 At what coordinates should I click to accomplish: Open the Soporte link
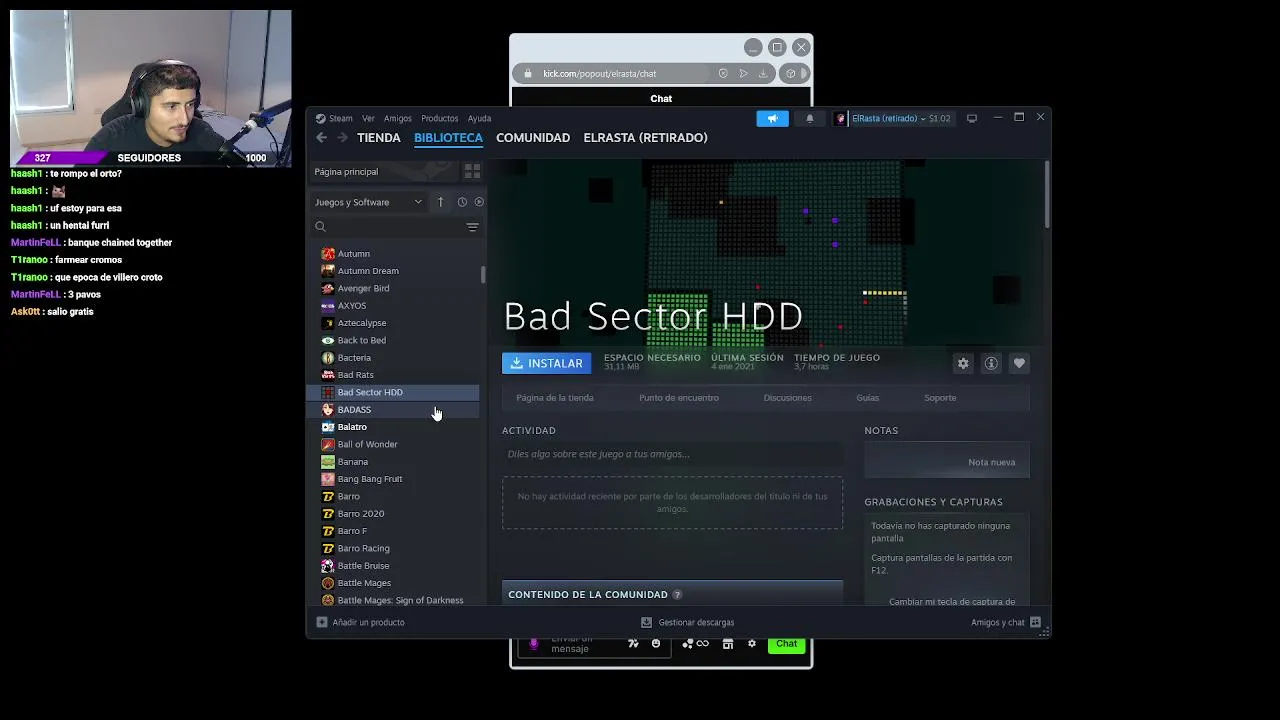pos(940,398)
